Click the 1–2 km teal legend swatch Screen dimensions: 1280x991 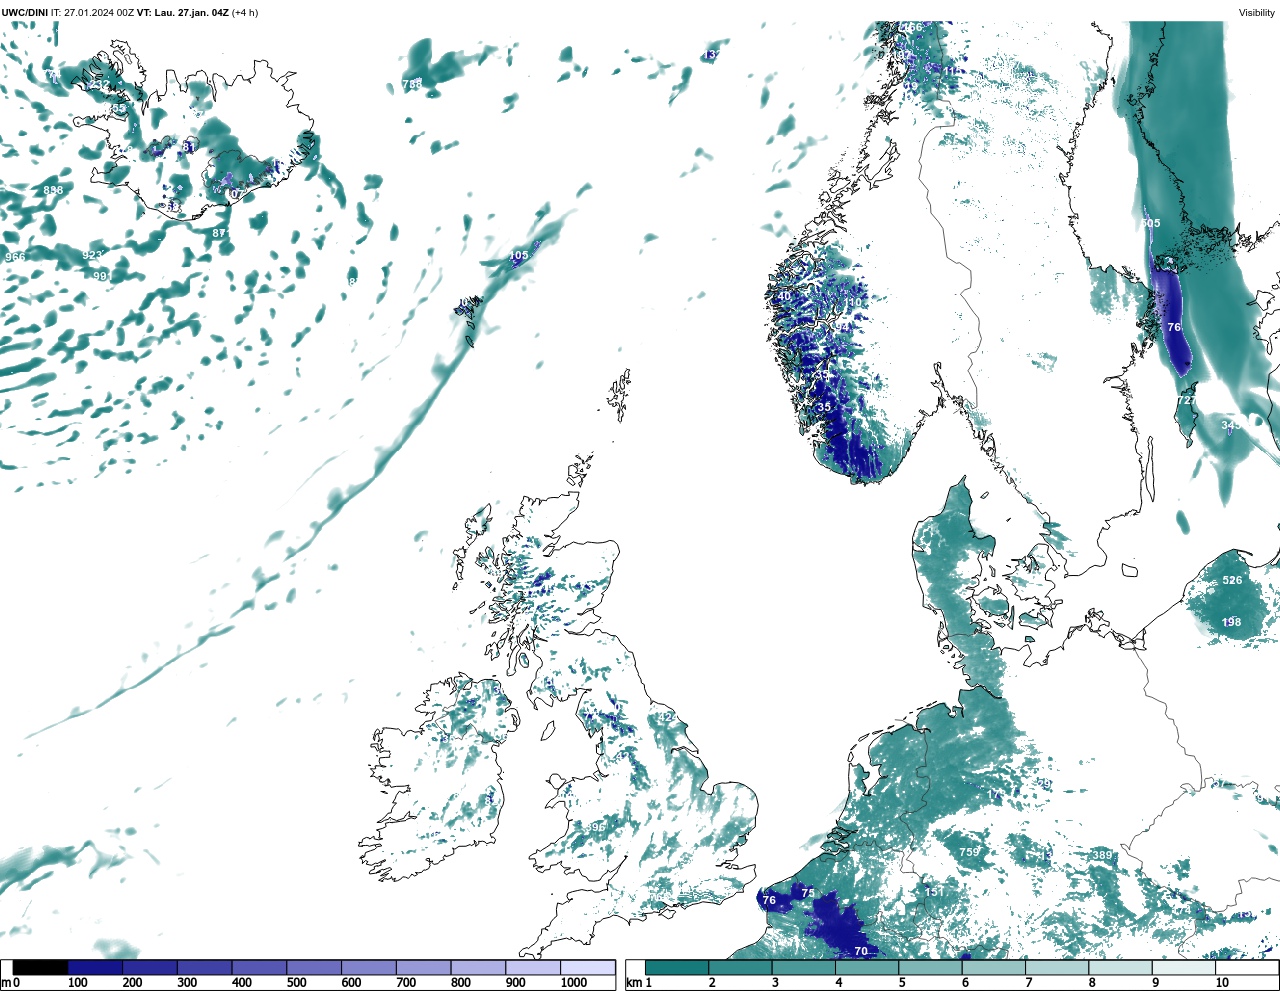(x=677, y=967)
